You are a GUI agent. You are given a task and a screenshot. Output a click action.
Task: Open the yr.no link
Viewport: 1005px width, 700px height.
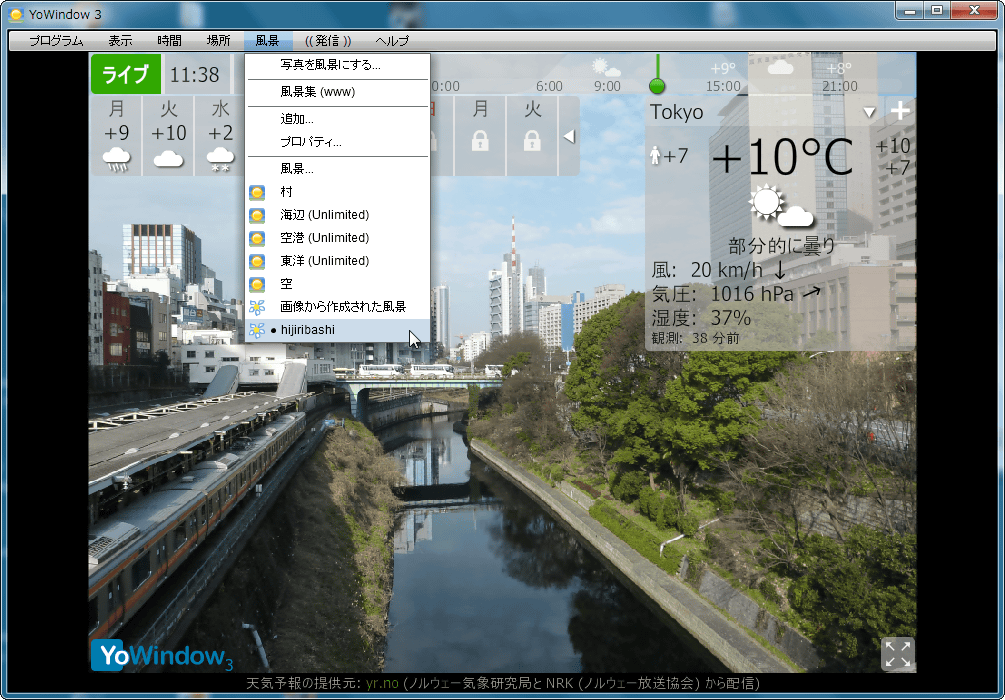click(x=382, y=683)
